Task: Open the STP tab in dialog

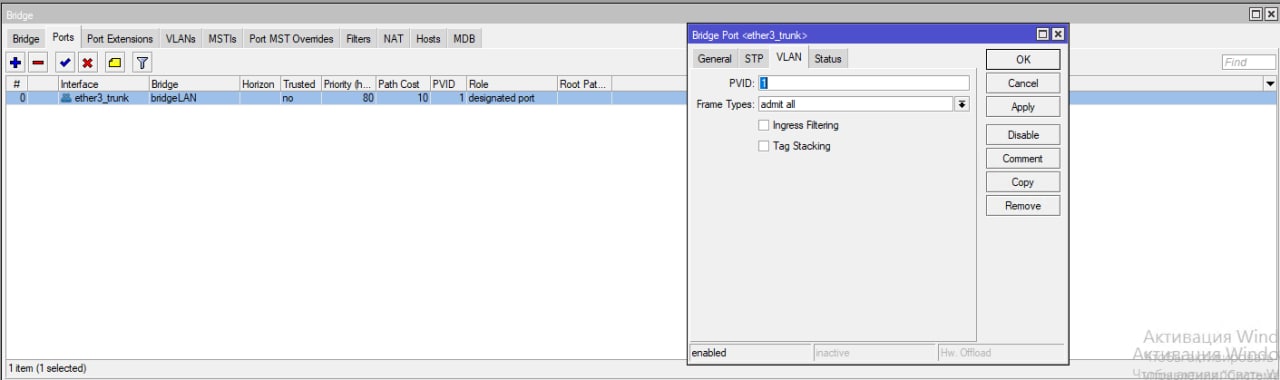Action: click(x=754, y=59)
